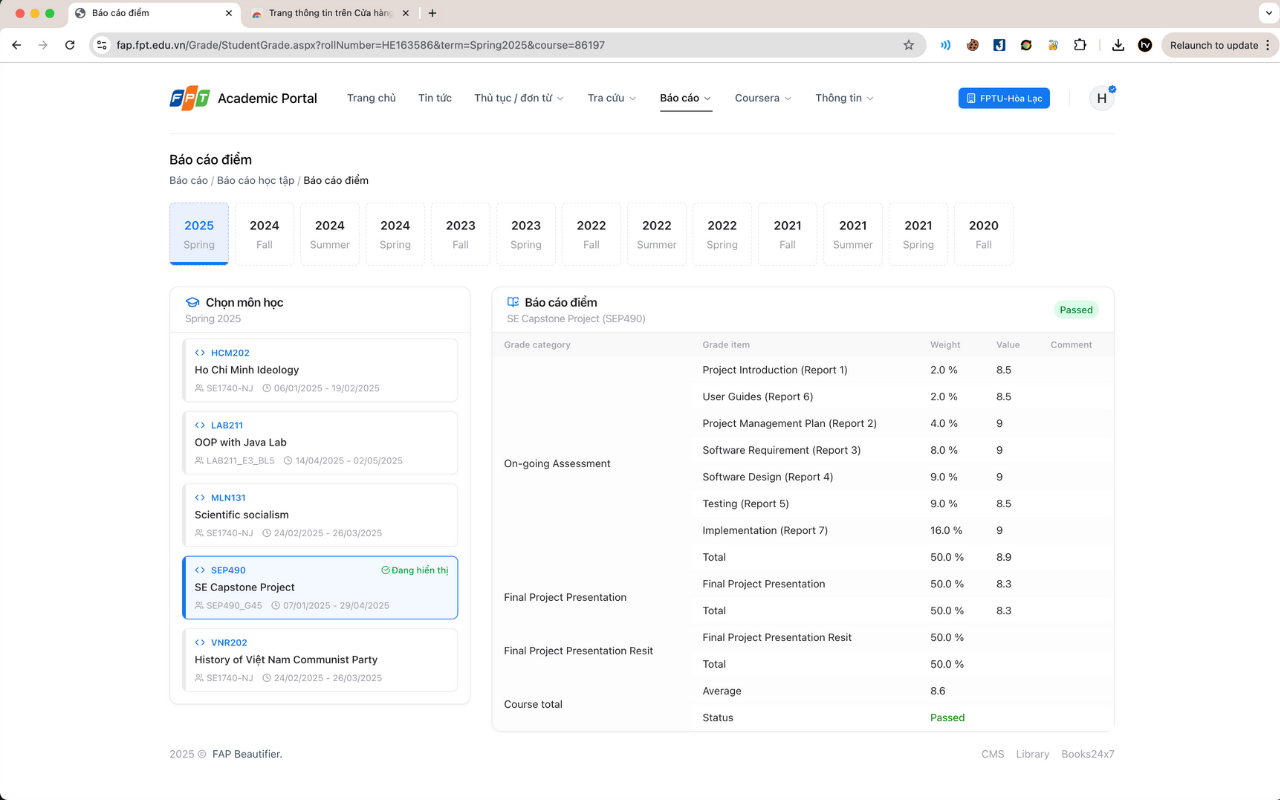The width and height of the screenshot is (1280, 800).
Task: Open the browser Downloads icon
Action: click(x=1118, y=45)
